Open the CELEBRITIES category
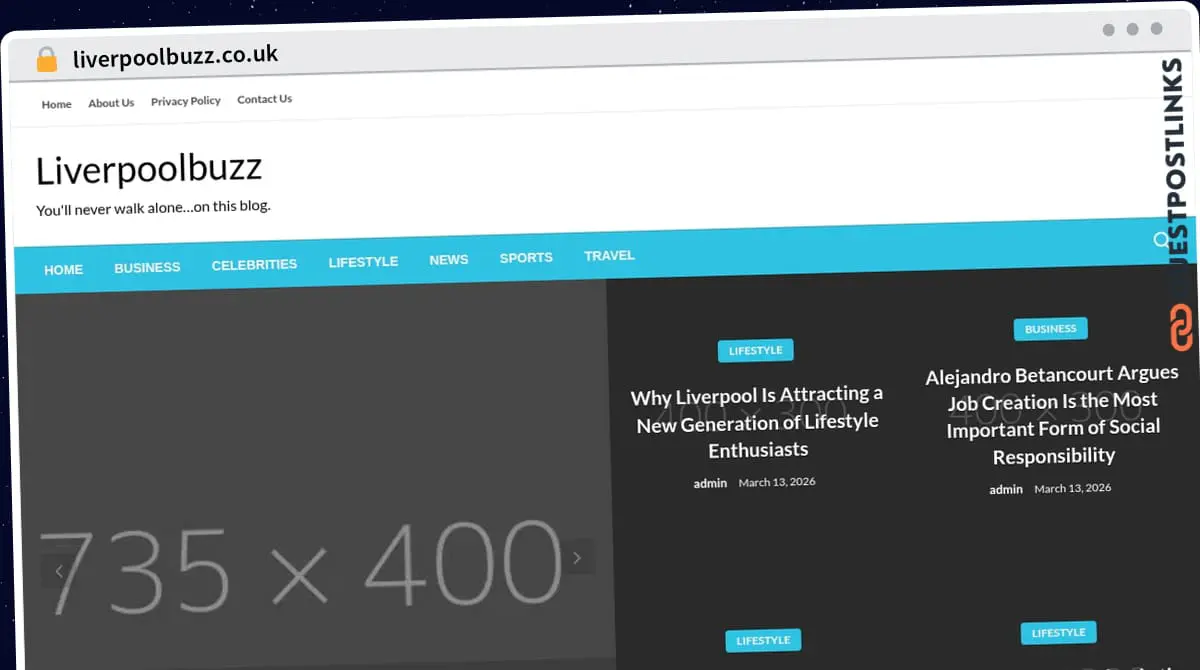The width and height of the screenshot is (1200, 670). pos(254,265)
